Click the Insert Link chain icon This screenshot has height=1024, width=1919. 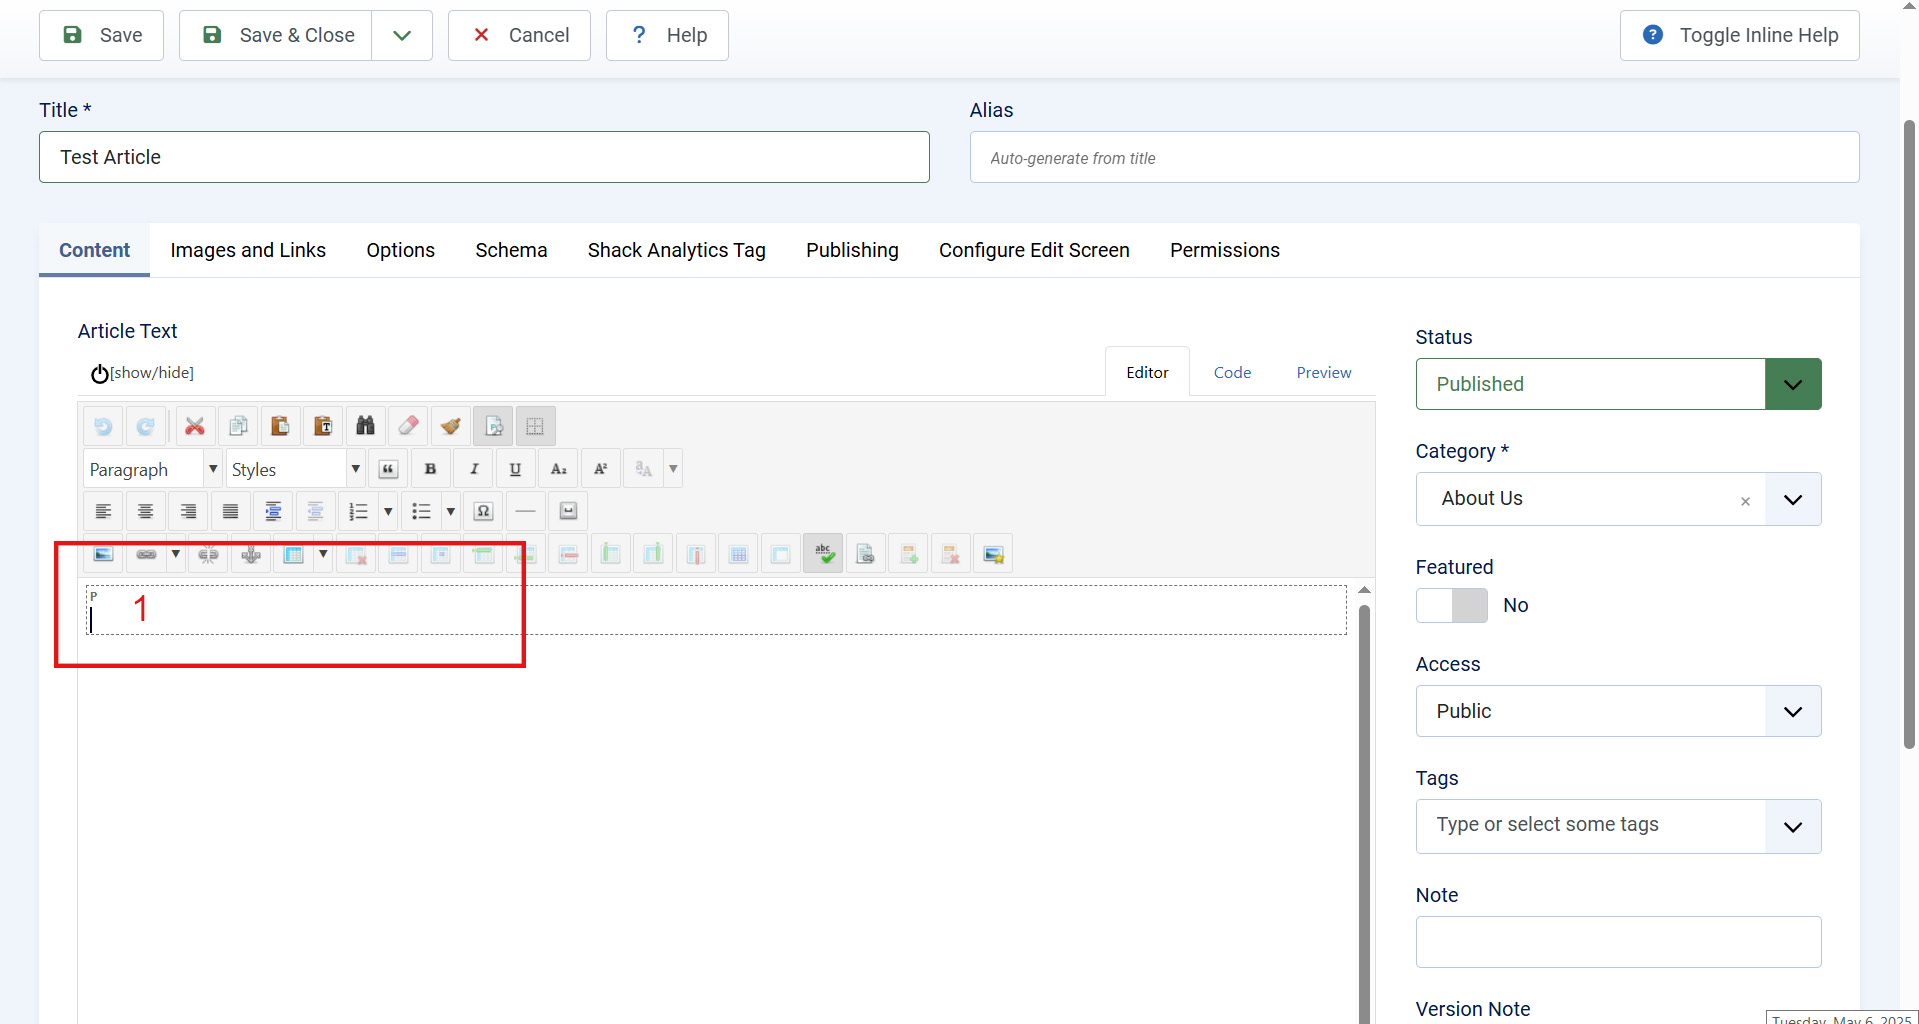click(146, 554)
